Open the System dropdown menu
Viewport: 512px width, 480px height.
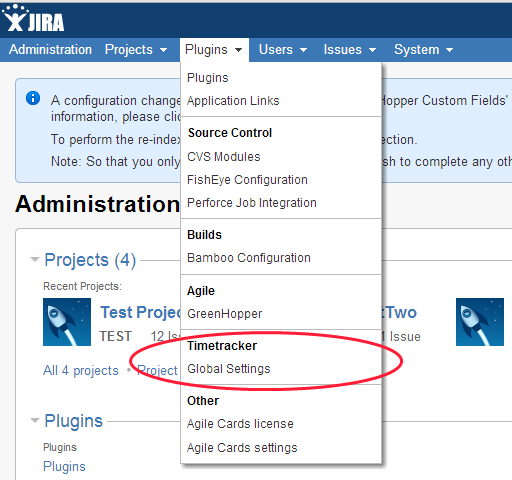click(423, 50)
